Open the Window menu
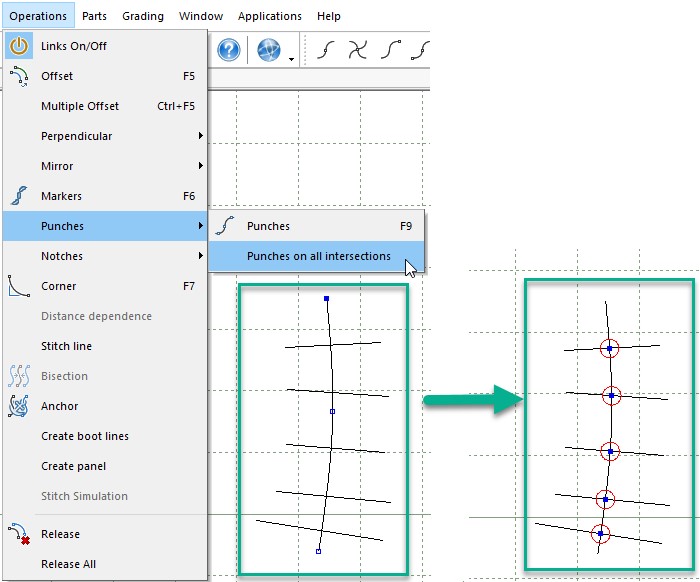Viewport: 700px width, 582px height. pyautogui.click(x=201, y=16)
